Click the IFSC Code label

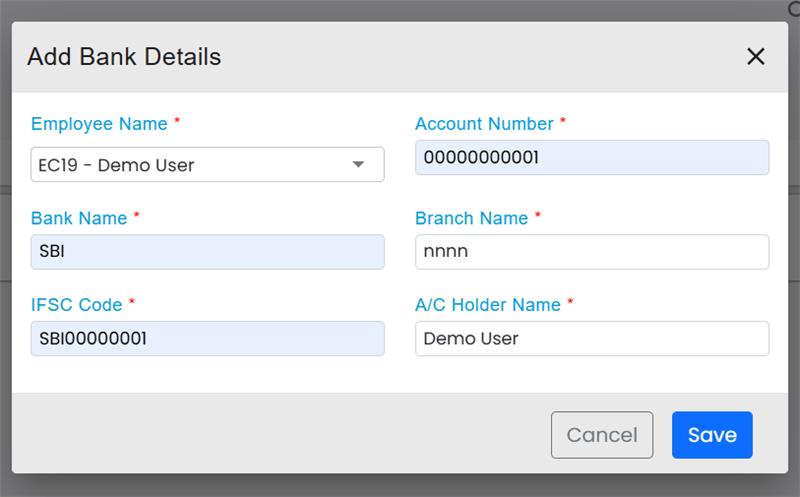coord(76,304)
